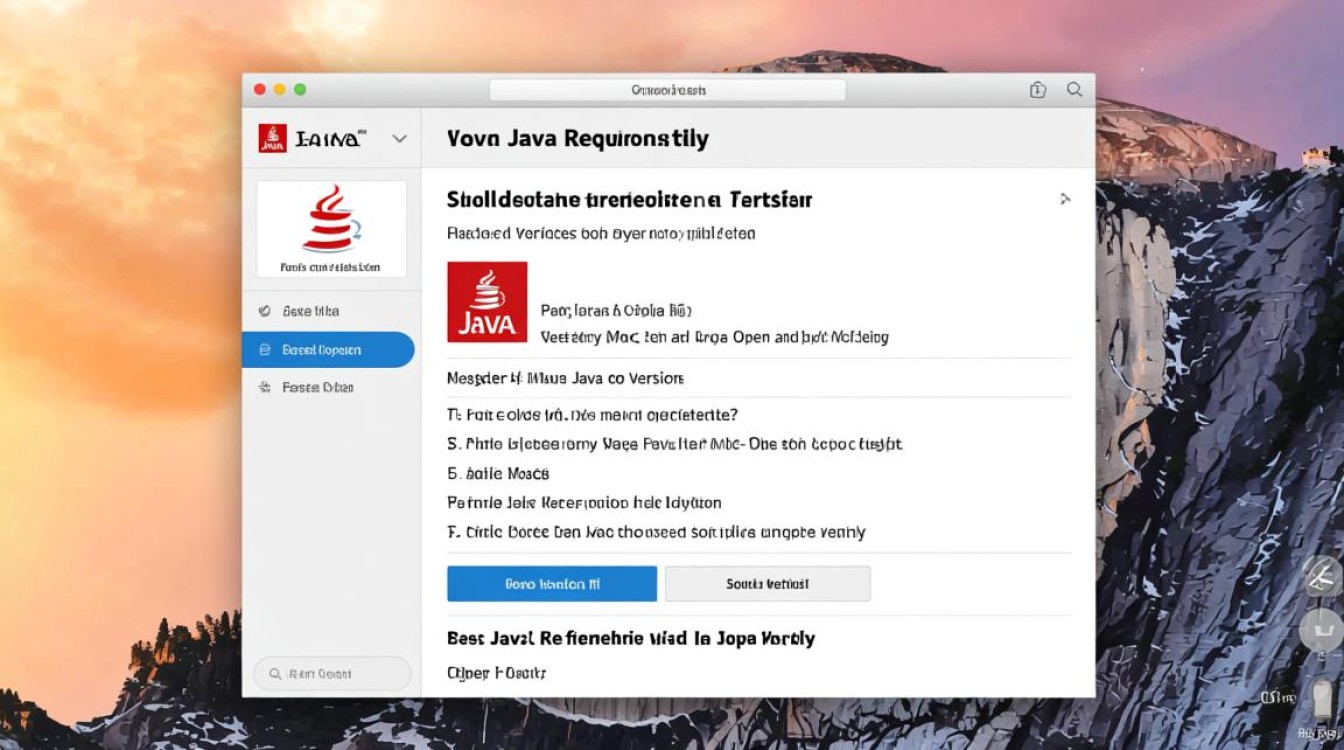This screenshot has width=1344, height=750.
Task: Select the highlighted blue sidebar navigation entry
Action: coord(330,349)
